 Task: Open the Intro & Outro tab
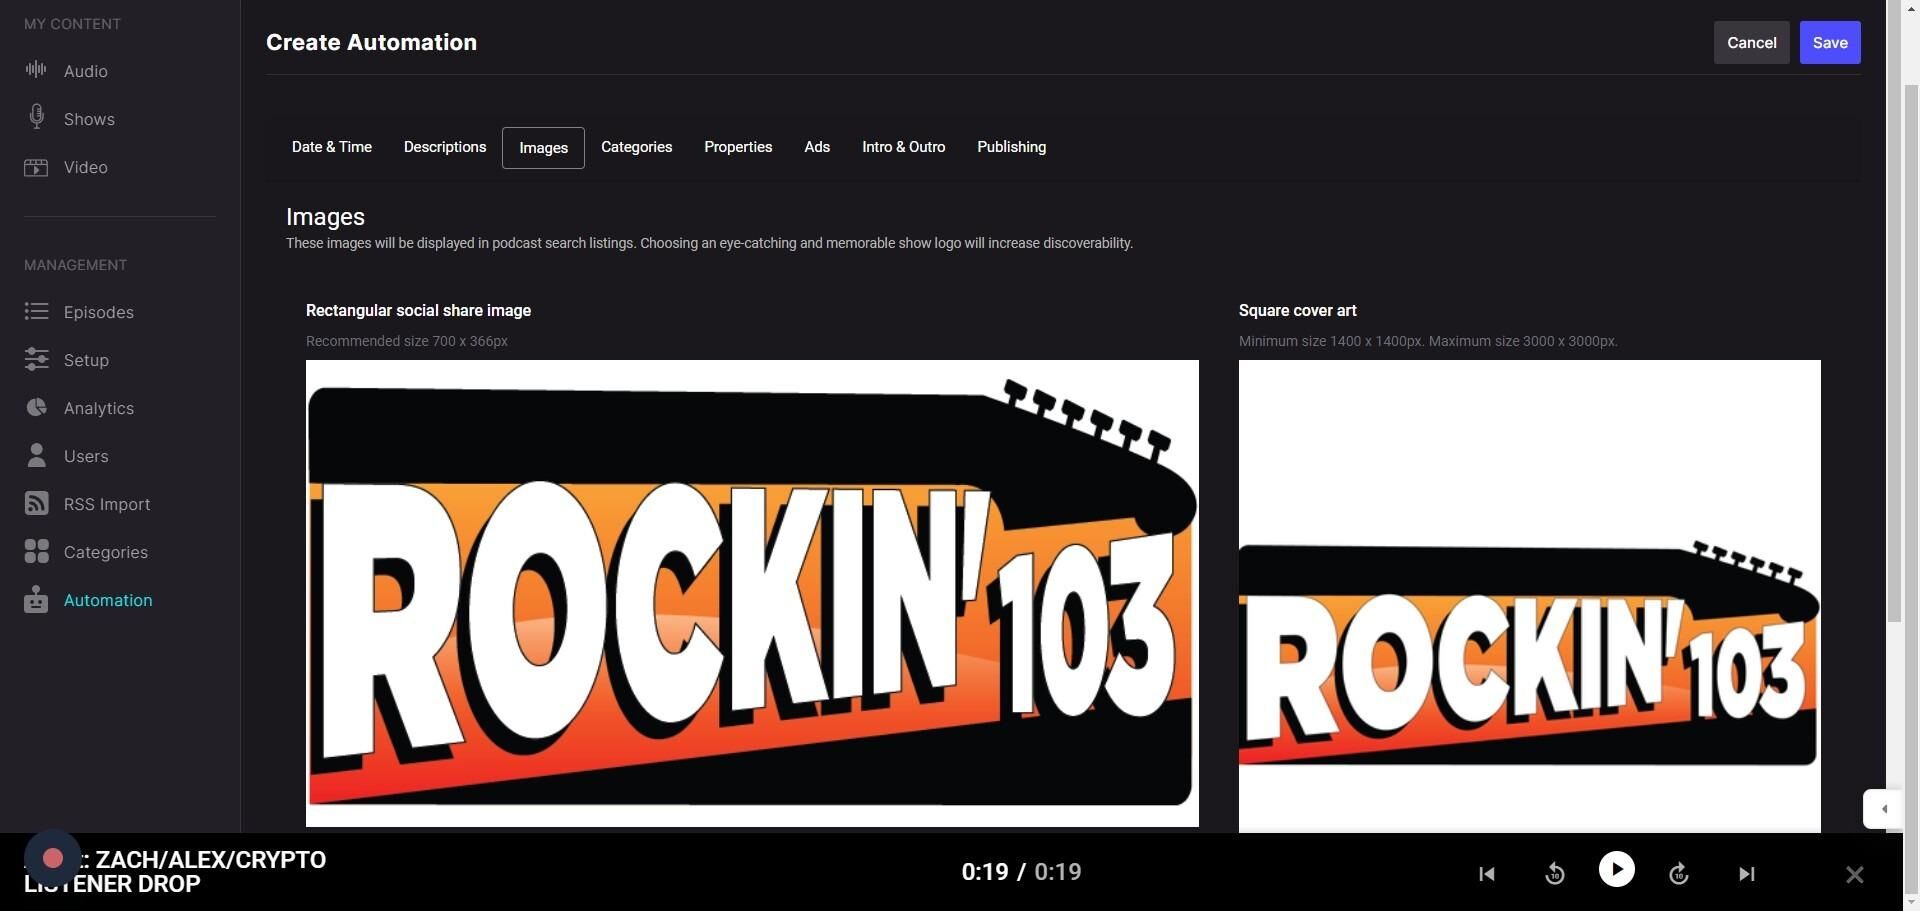(x=904, y=147)
